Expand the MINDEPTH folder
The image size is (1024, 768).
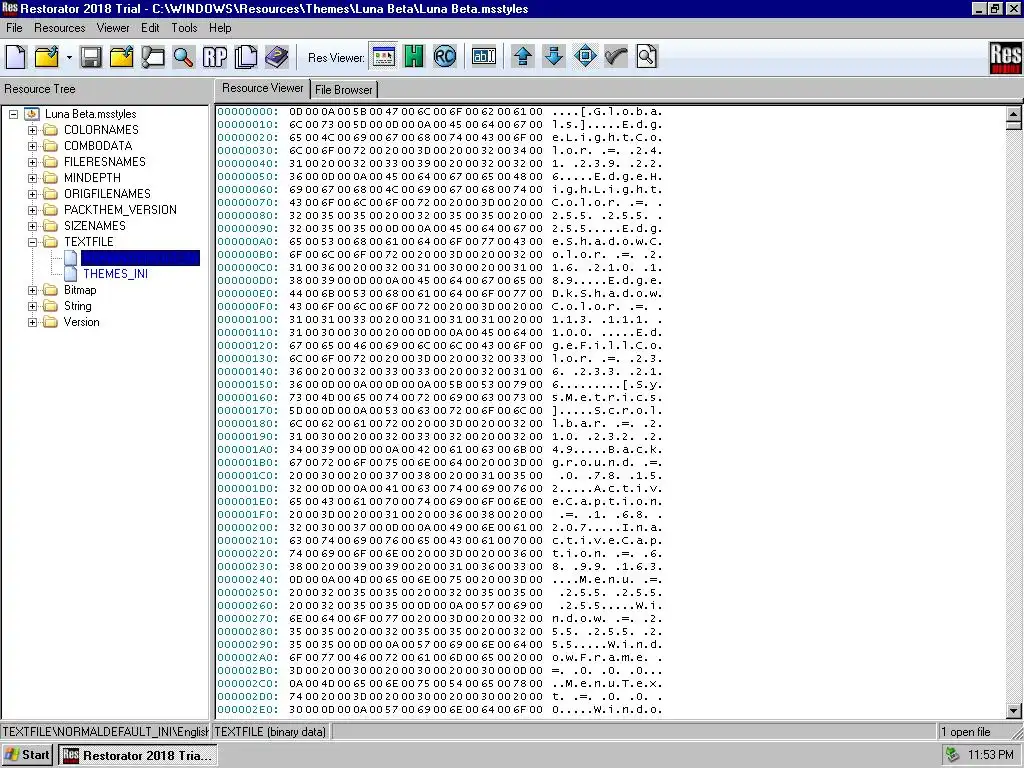(x=32, y=178)
